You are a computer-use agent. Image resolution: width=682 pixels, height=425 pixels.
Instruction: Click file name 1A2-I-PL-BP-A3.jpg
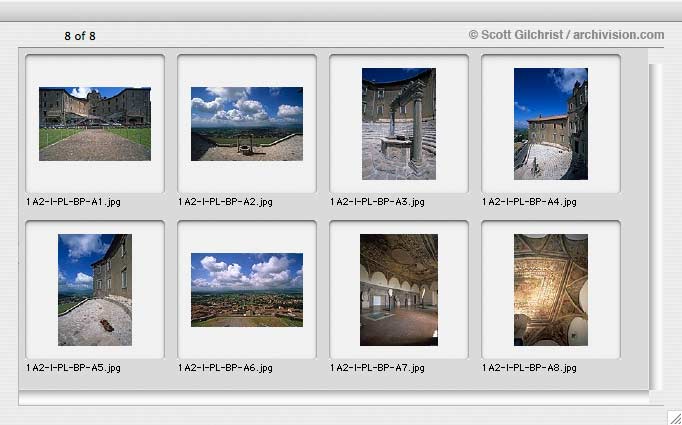tap(377, 202)
